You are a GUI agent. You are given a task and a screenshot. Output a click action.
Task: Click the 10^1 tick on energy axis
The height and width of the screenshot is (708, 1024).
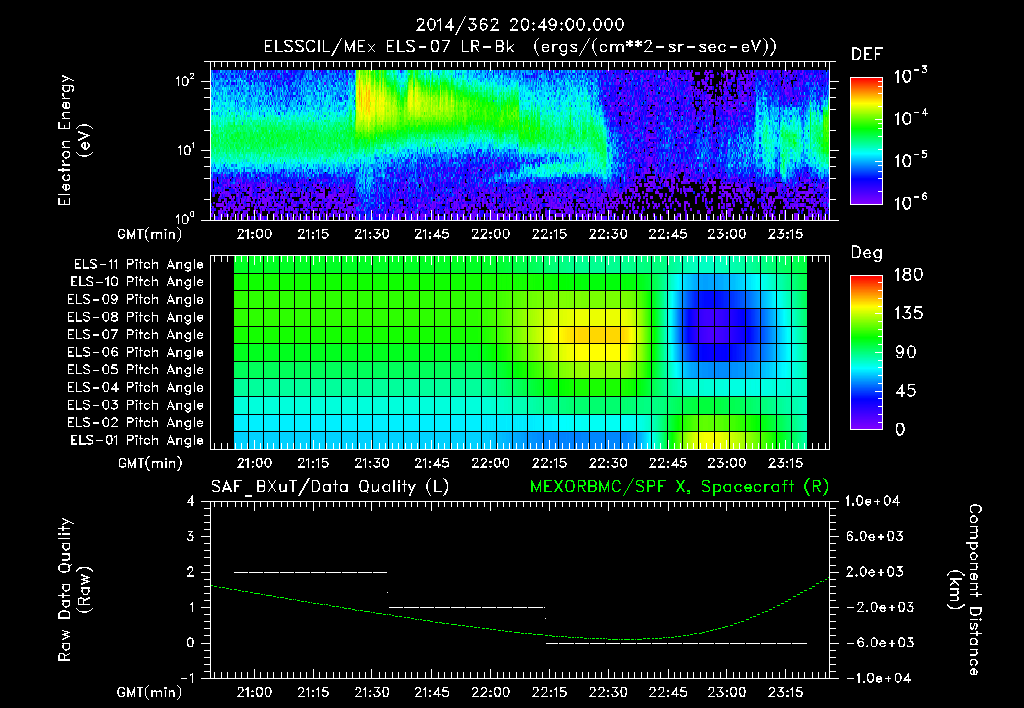point(185,150)
